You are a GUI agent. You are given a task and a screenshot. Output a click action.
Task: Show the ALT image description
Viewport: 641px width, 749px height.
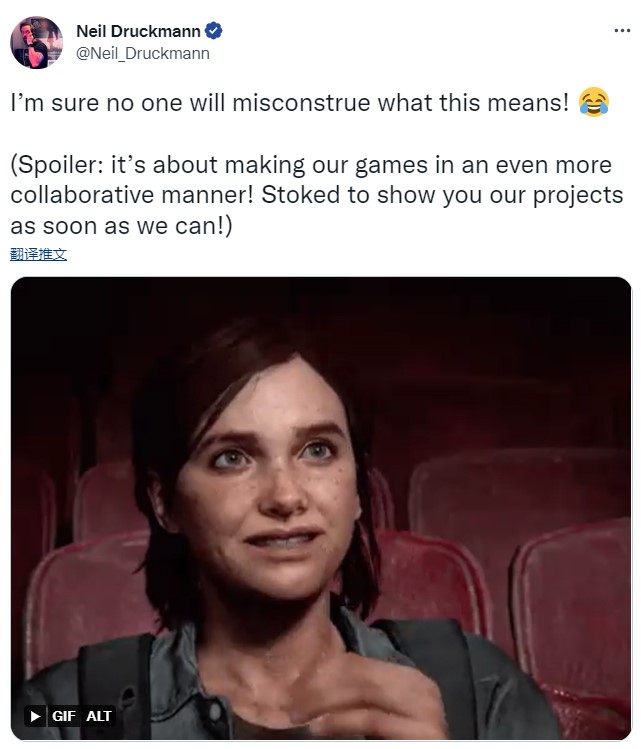coord(99,715)
